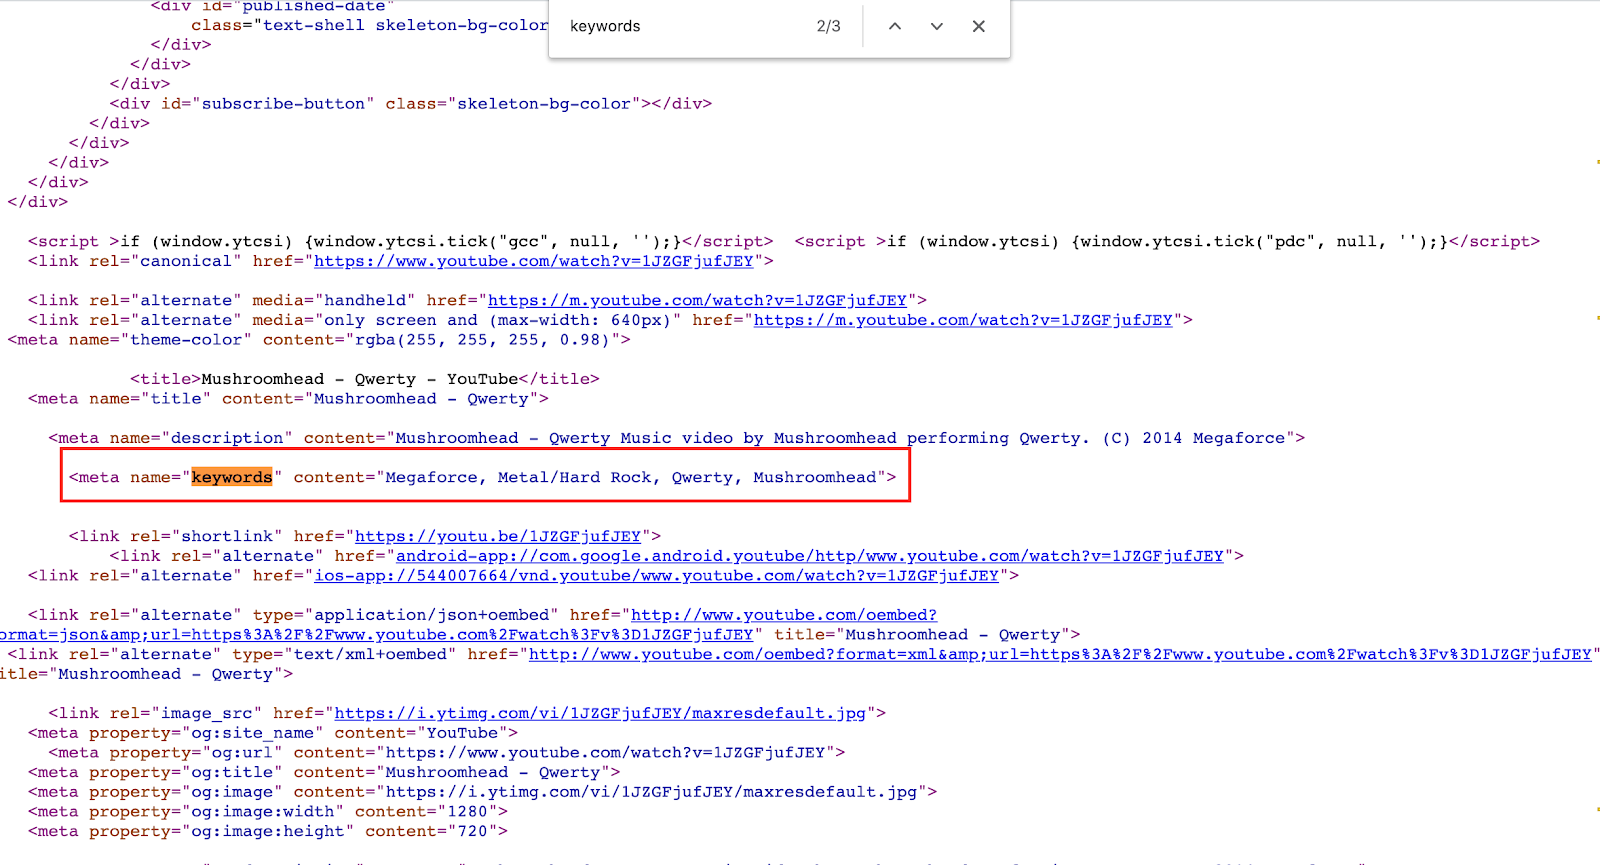Click the "text-shell skeleton-bg-color" class text

pyautogui.click(x=406, y=25)
